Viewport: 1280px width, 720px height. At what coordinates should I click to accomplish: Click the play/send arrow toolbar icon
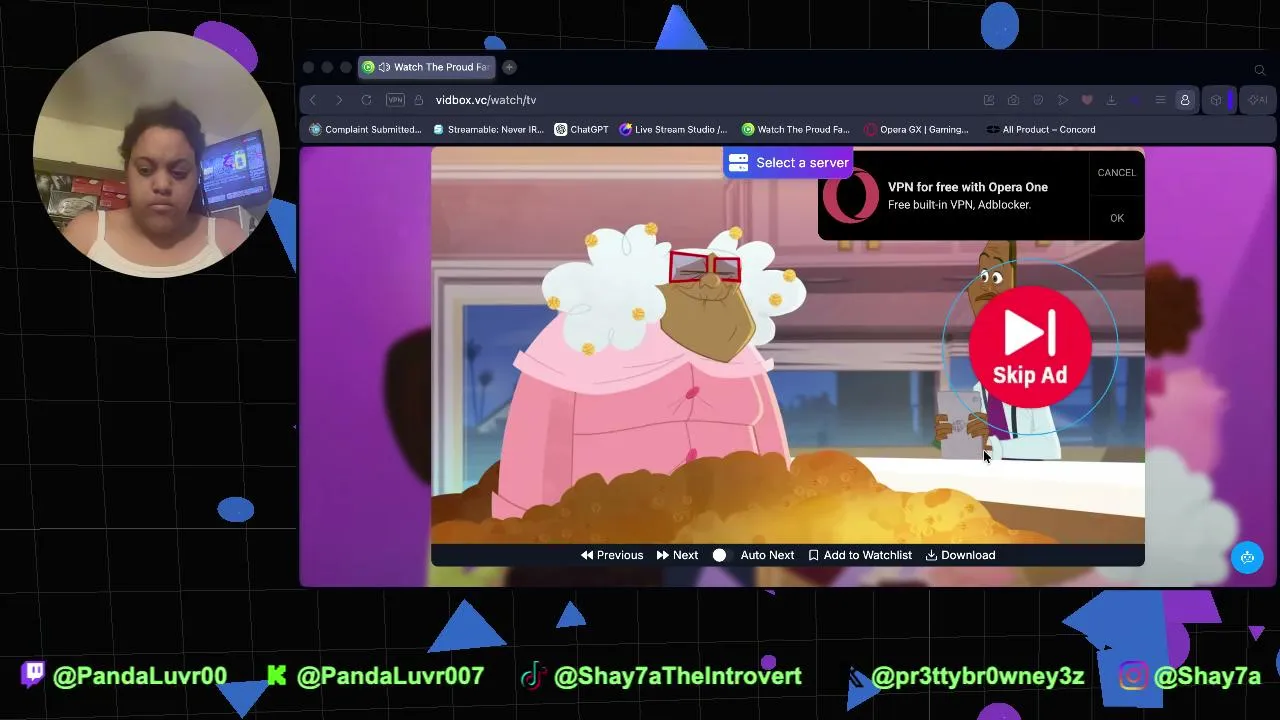coord(1062,100)
